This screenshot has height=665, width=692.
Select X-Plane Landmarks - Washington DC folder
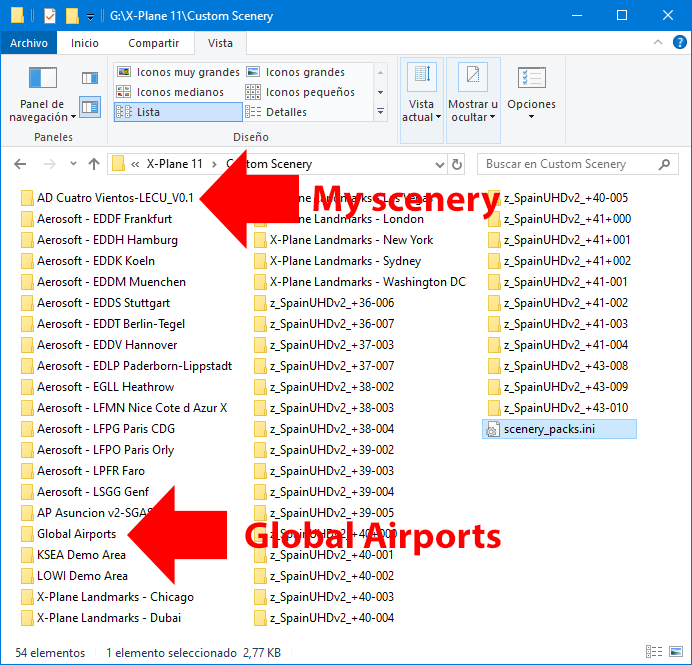(360, 282)
